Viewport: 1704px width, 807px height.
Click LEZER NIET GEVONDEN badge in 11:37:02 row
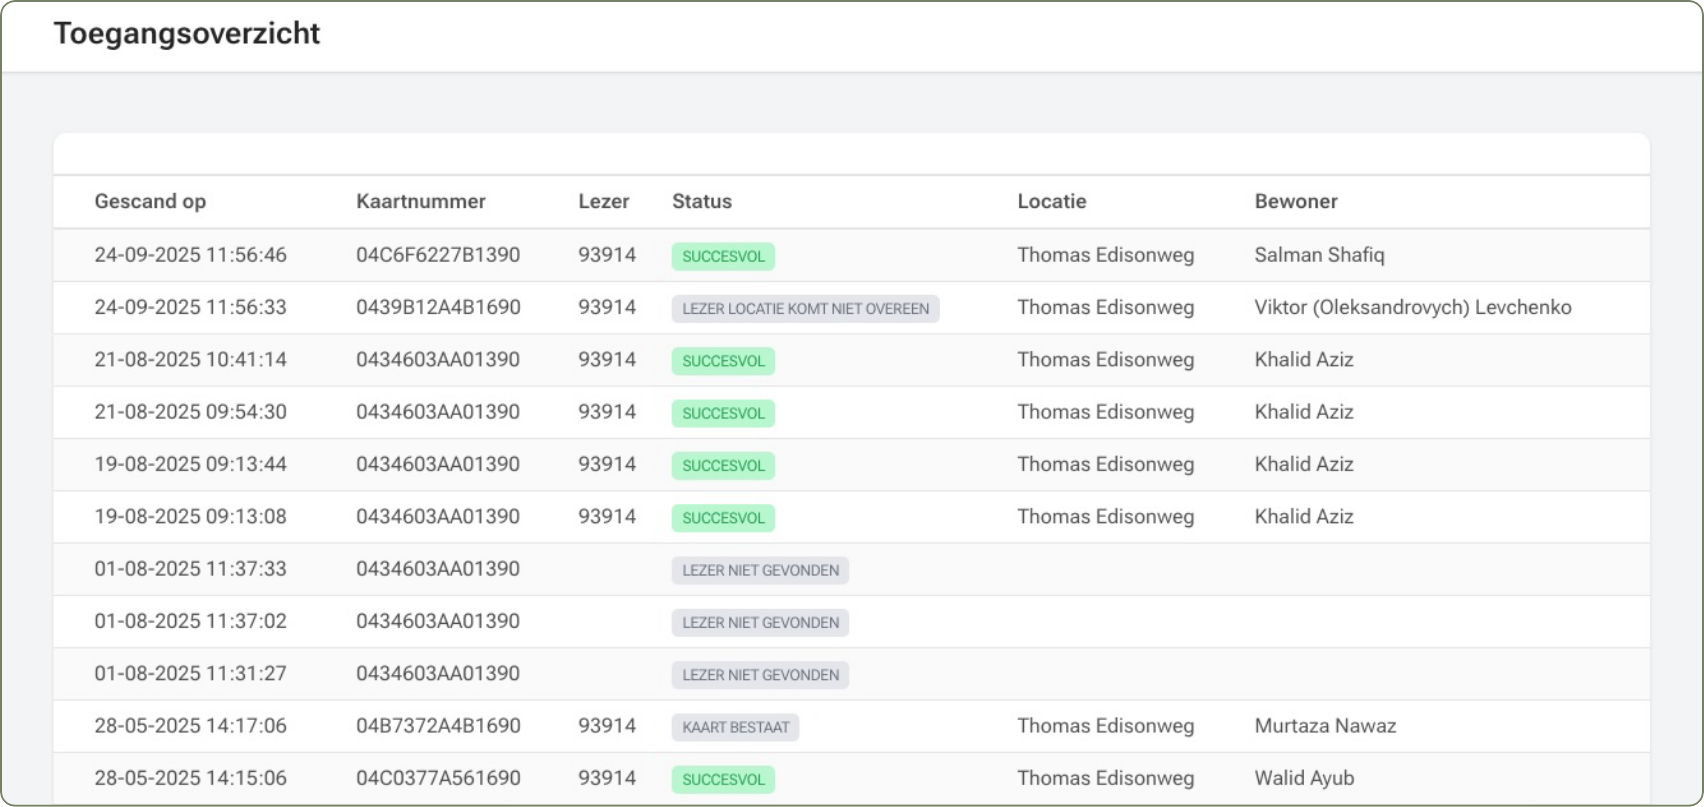760,622
